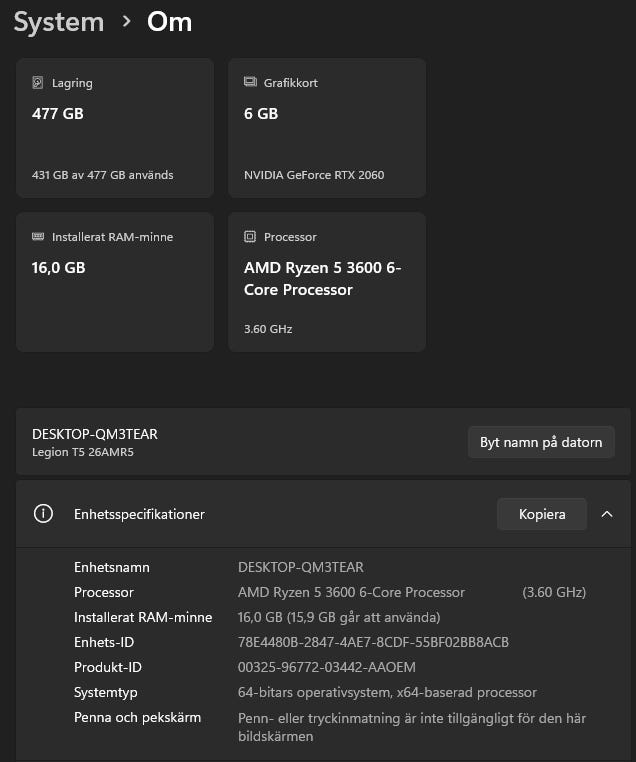The height and width of the screenshot is (762, 636).
Task: Collapse the Enhetsspecifikationer section chevron
Action: 607,514
